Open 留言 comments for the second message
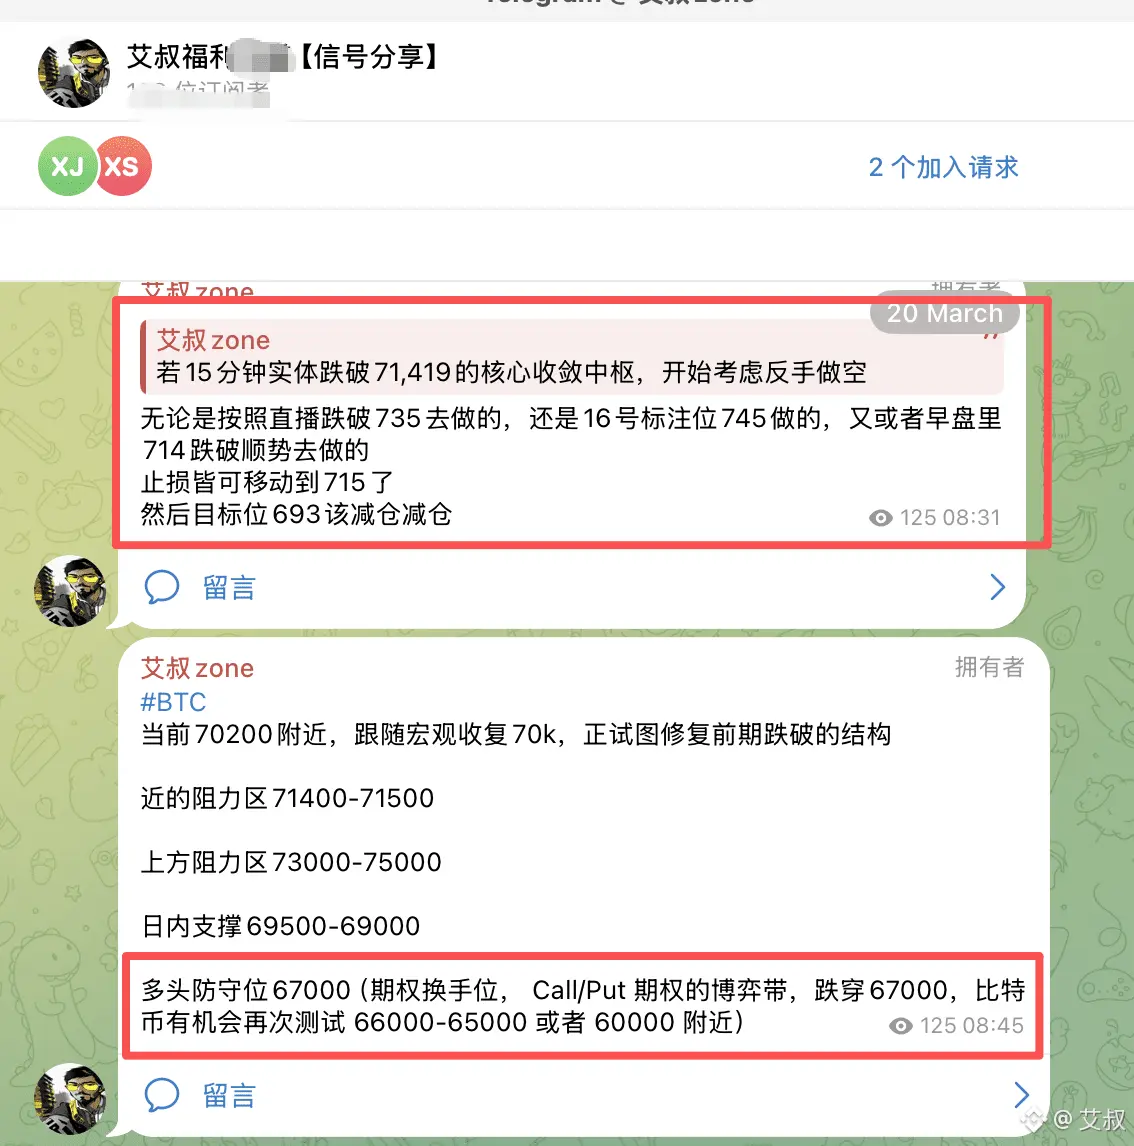The height and width of the screenshot is (1146, 1134). (229, 1096)
